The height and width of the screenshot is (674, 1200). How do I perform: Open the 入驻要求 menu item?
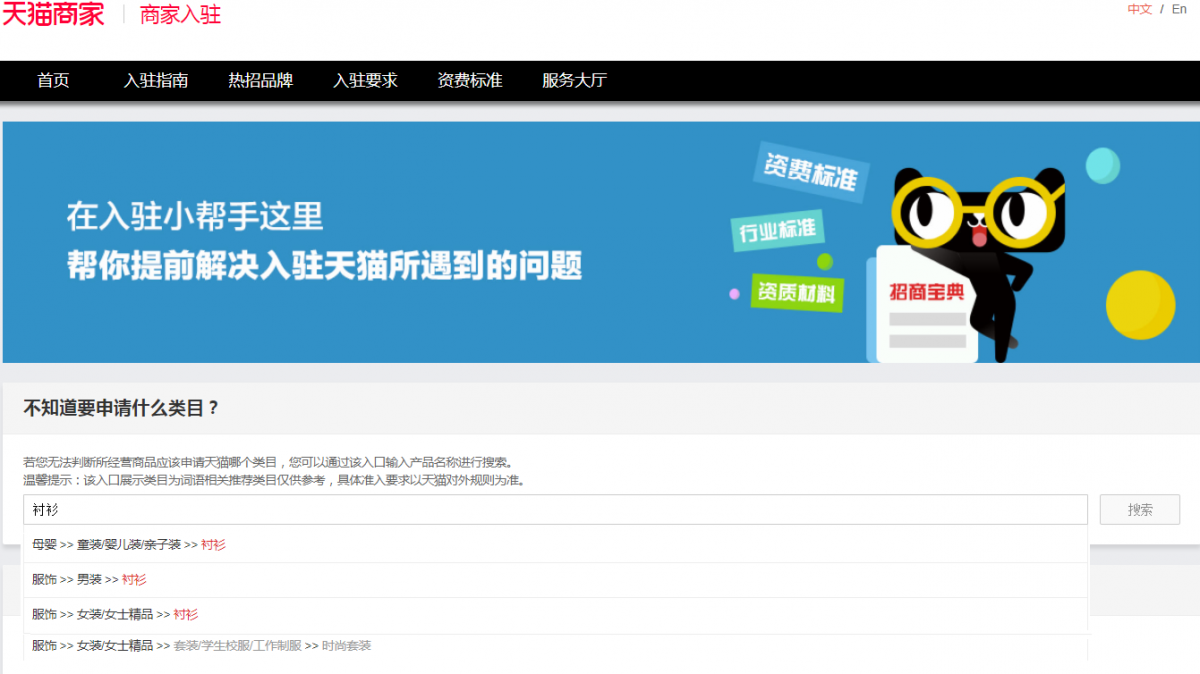365,81
